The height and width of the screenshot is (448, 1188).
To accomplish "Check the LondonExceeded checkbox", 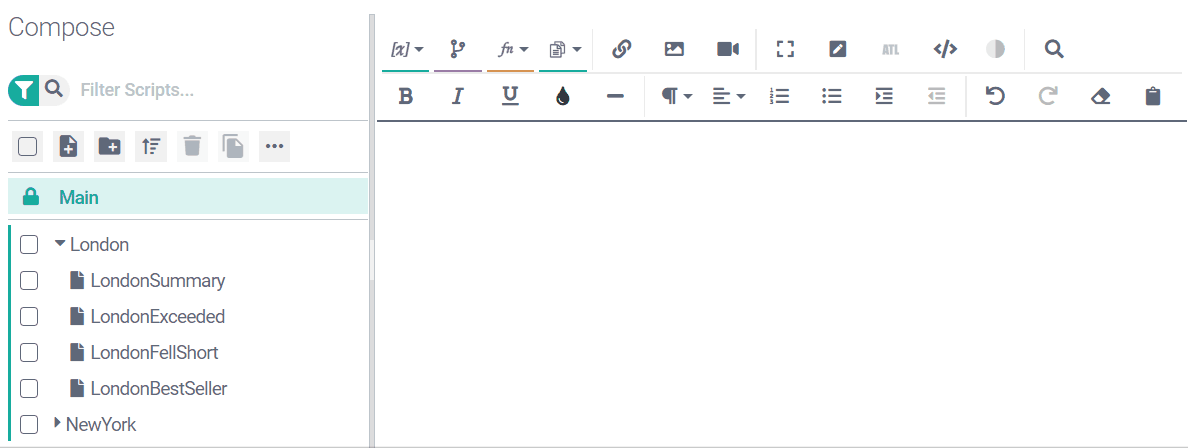I will [29, 317].
